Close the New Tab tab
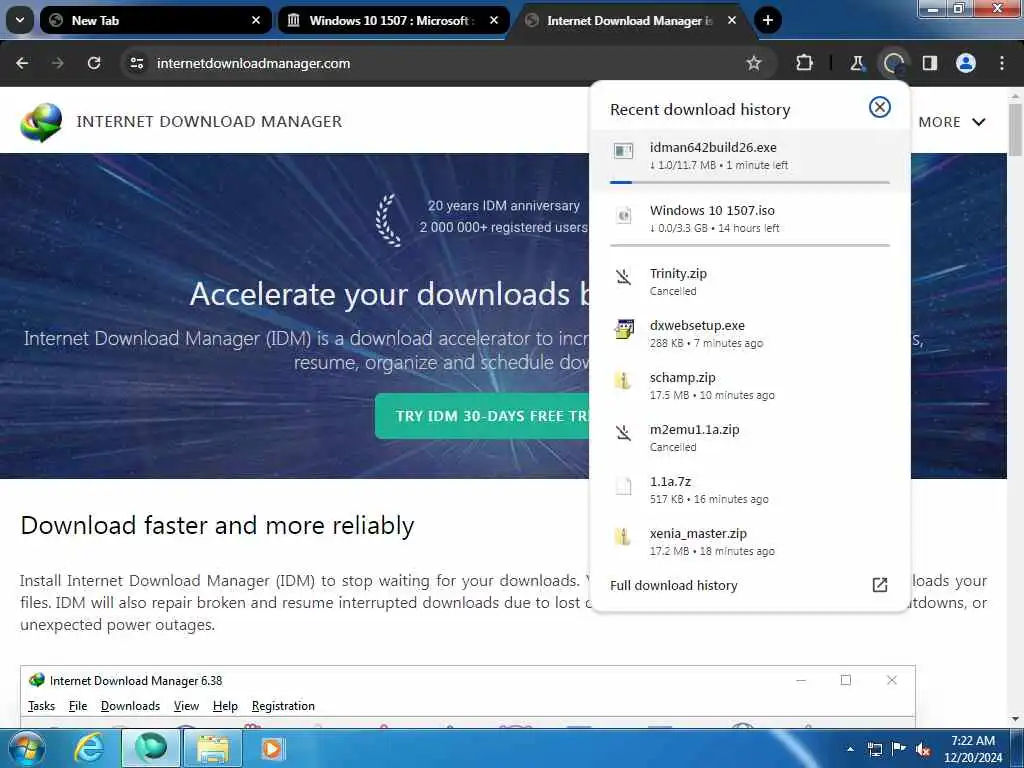Image resolution: width=1024 pixels, height=768 pixels. click(256, 20)
